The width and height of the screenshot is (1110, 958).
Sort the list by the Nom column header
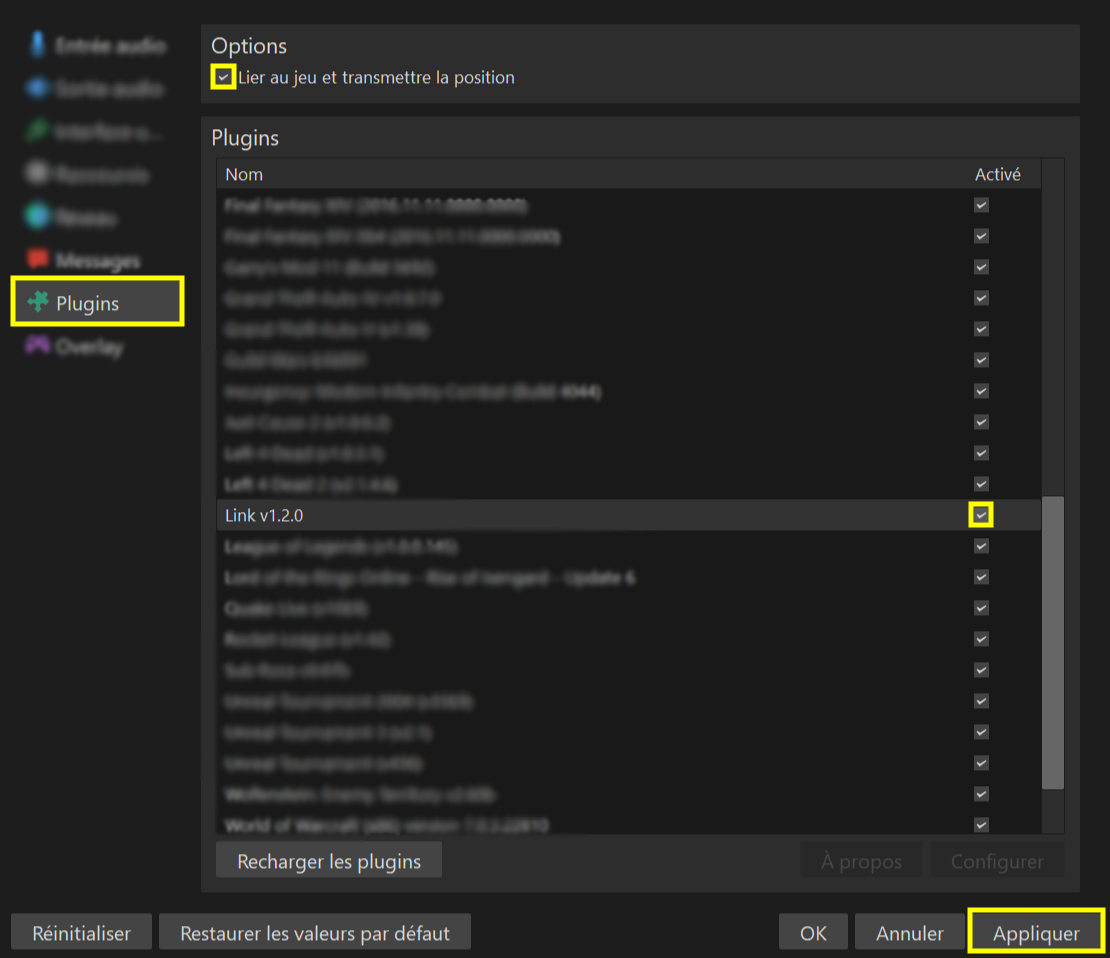(x=244, y=174)
